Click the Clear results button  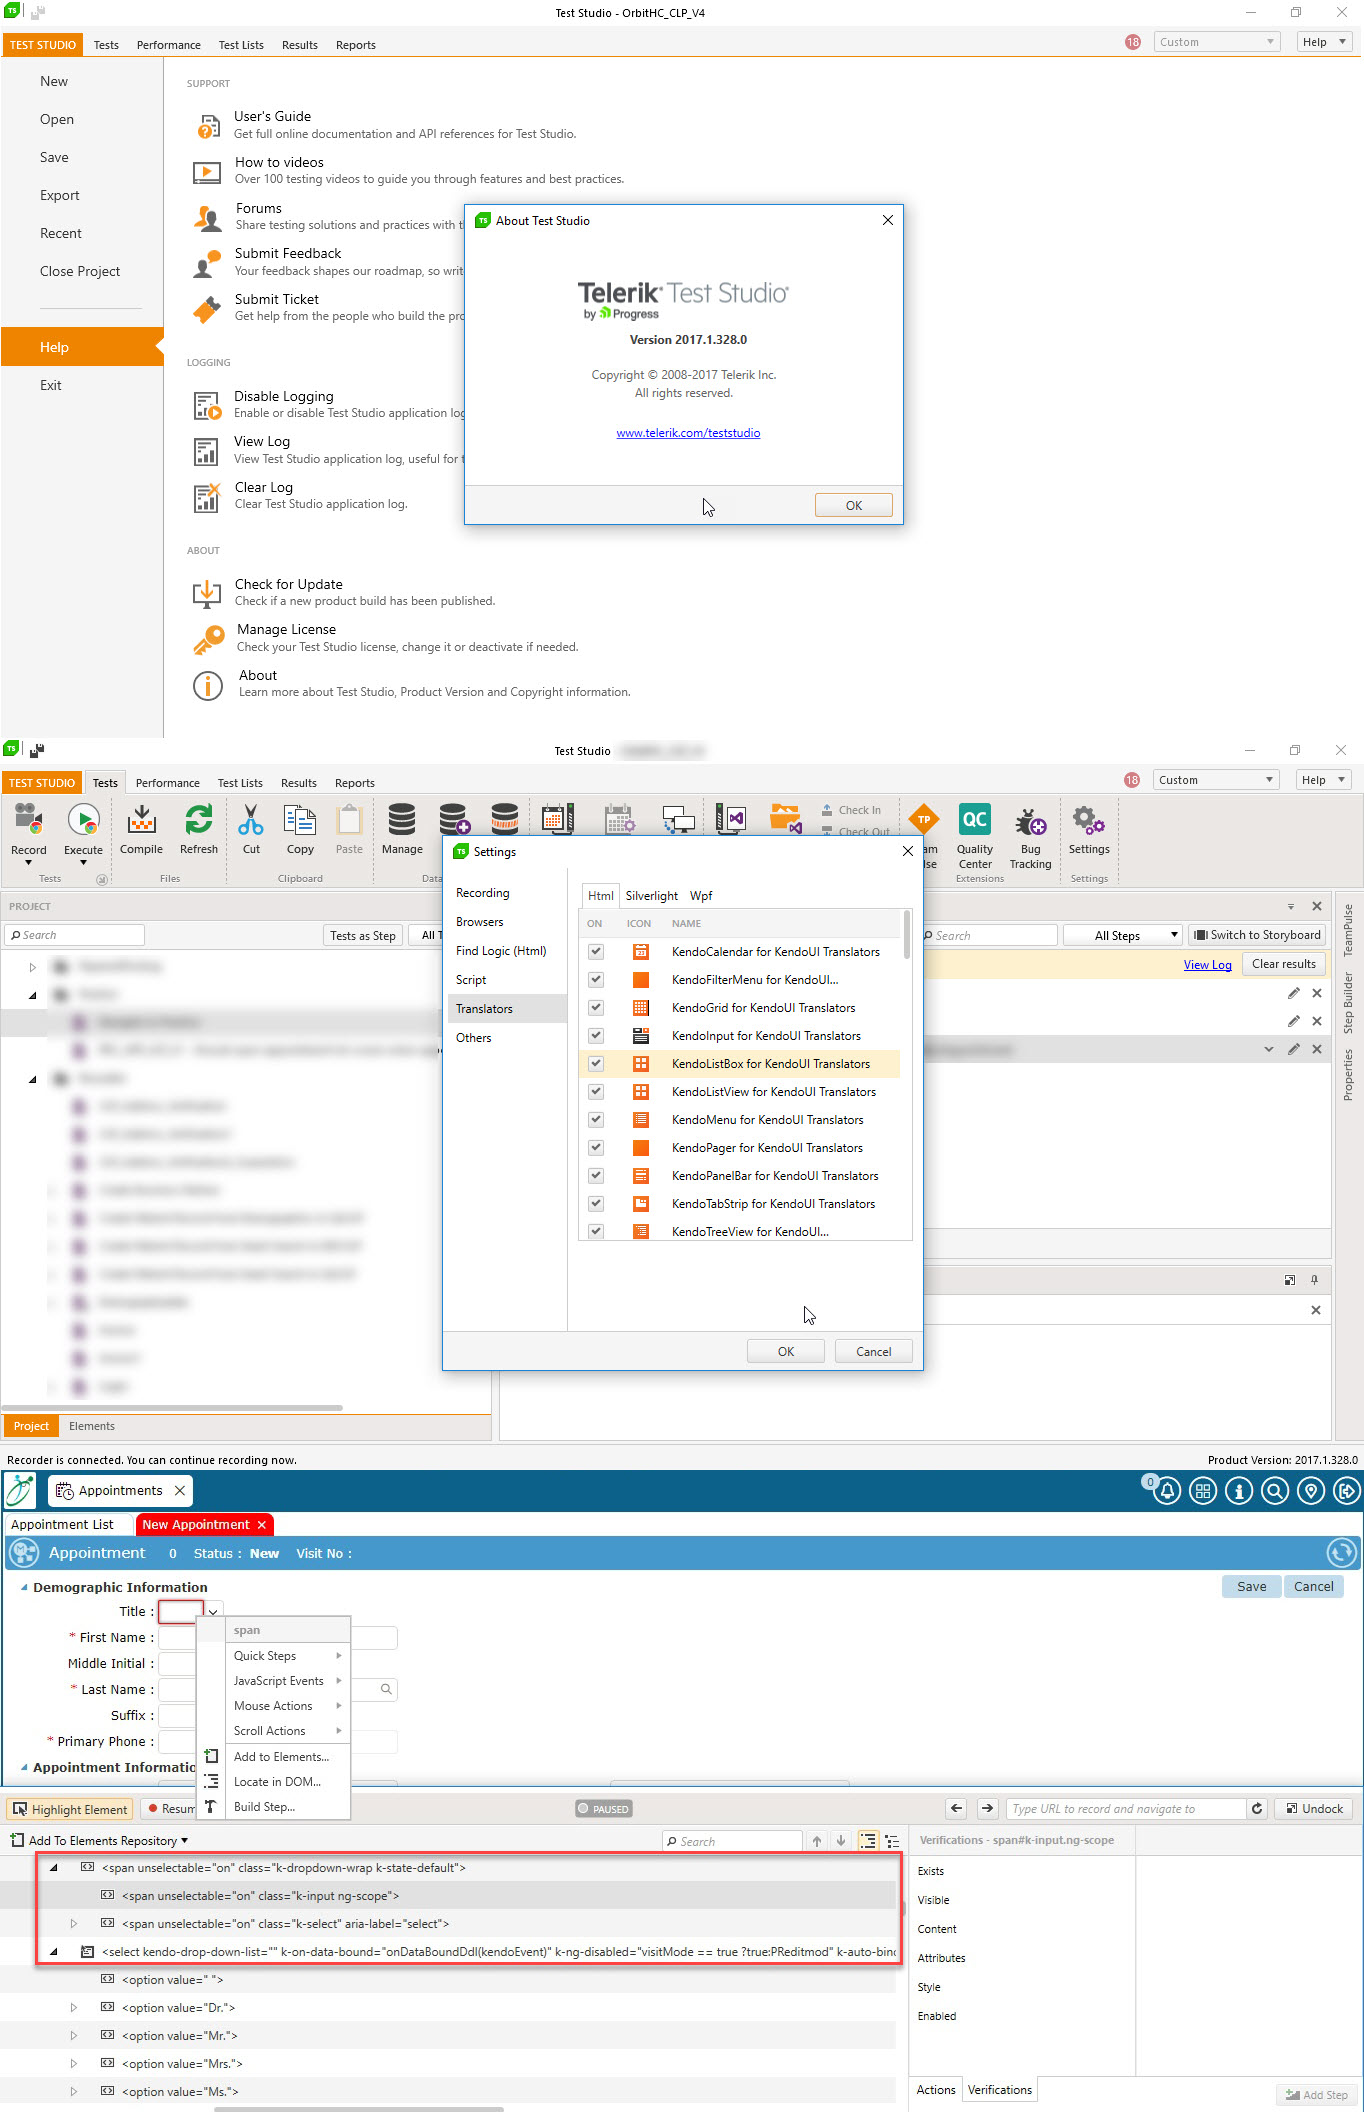coord(1283,964)
